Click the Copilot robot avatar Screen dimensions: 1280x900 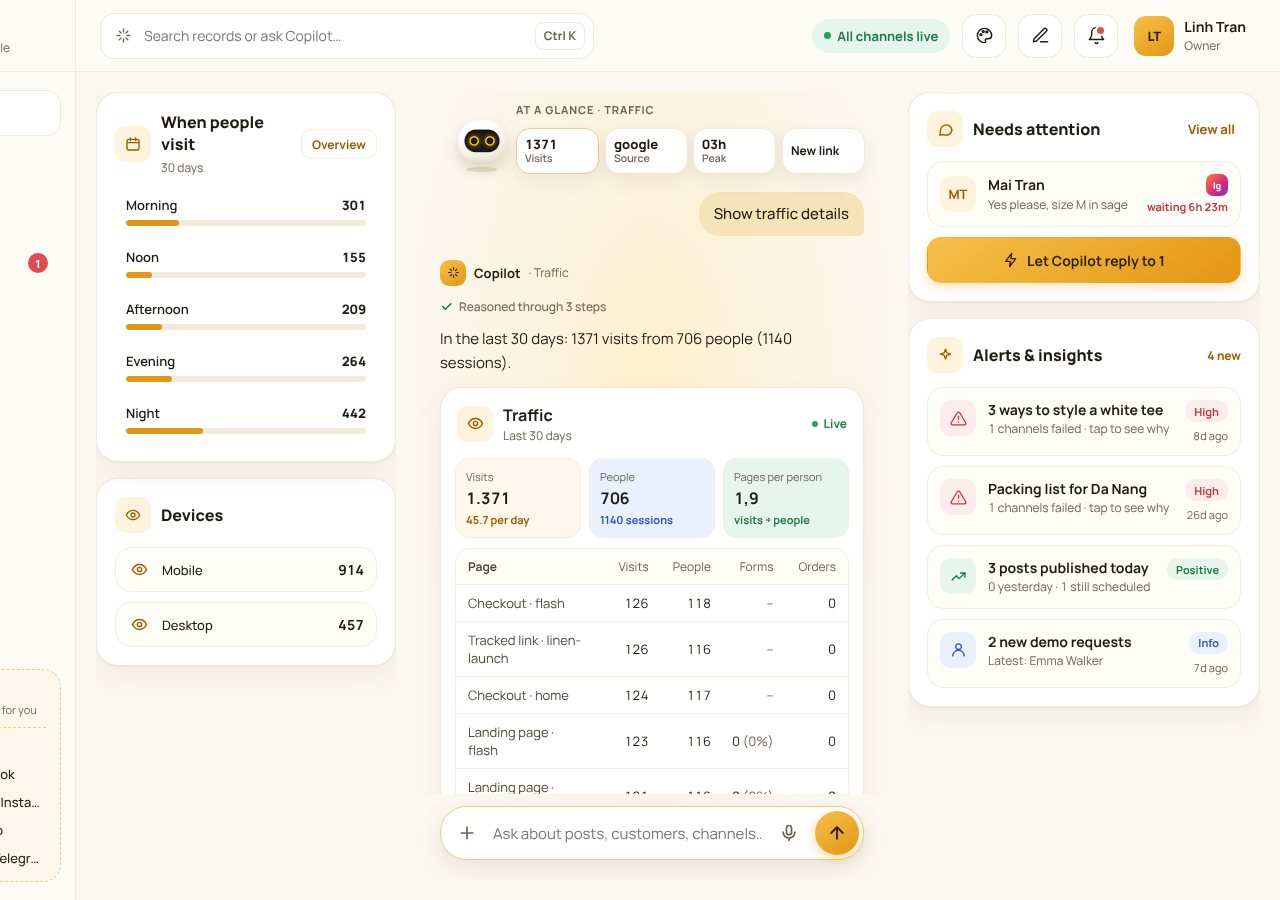coord(482,144)
